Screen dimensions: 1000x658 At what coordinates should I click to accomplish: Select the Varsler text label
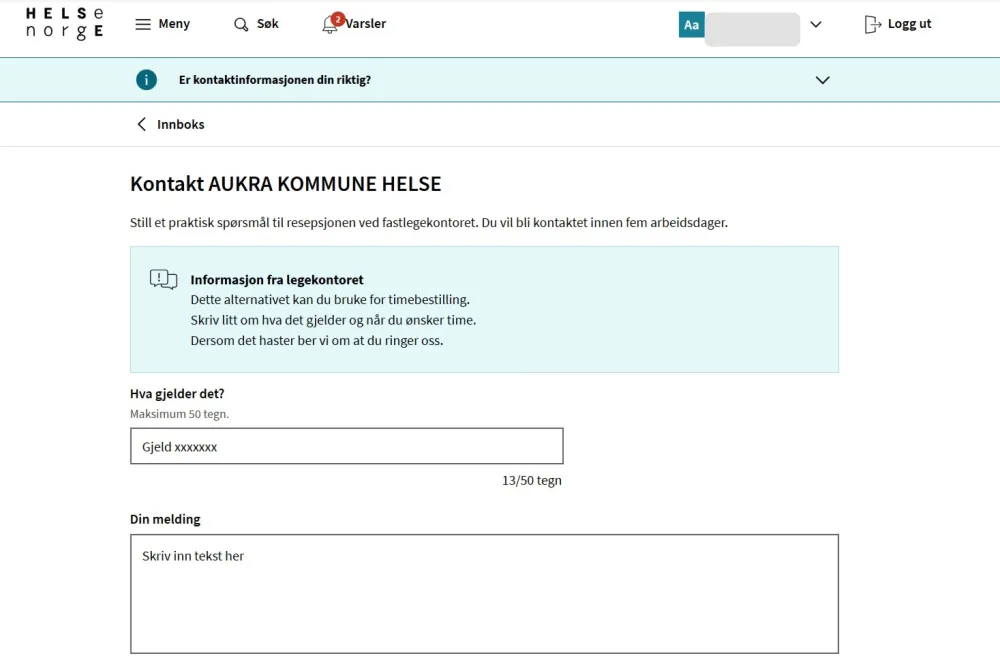point(366,24)
